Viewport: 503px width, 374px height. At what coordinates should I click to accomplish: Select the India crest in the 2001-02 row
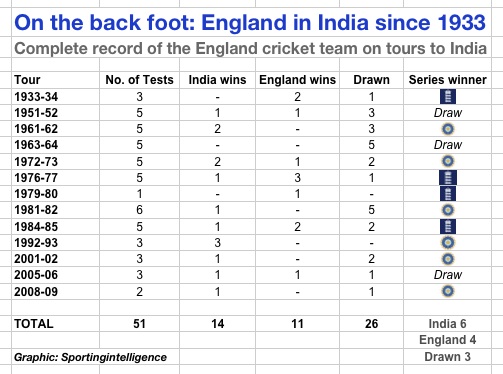(448, 259)
